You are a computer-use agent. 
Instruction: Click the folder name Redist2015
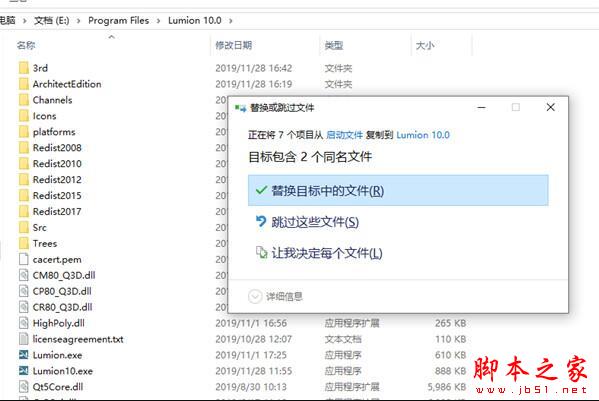point(57,196)
